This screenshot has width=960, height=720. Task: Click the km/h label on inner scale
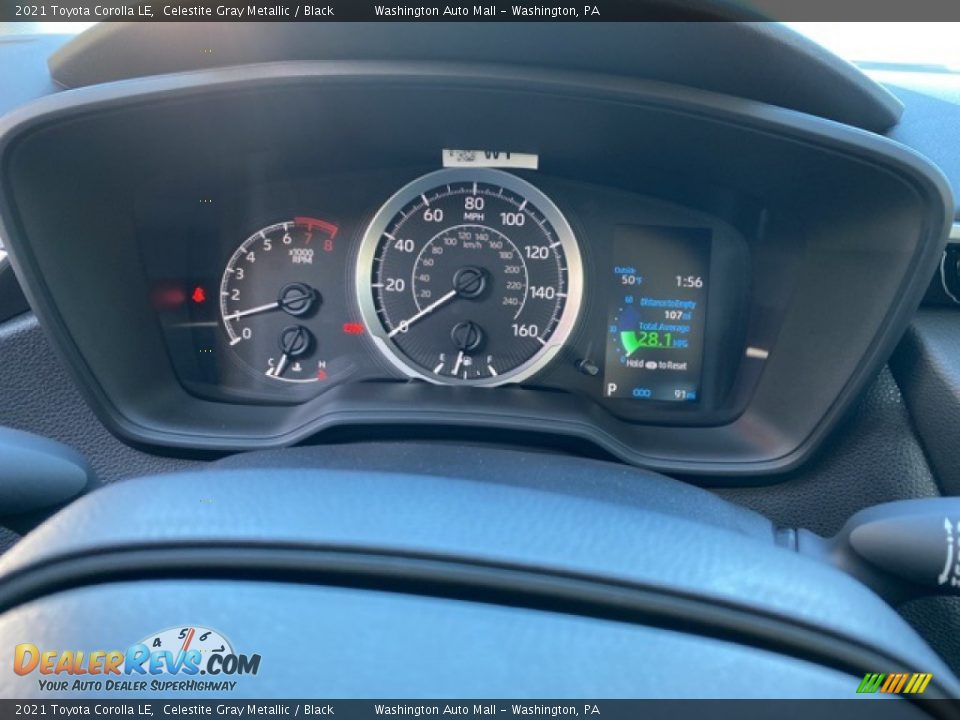472,245
